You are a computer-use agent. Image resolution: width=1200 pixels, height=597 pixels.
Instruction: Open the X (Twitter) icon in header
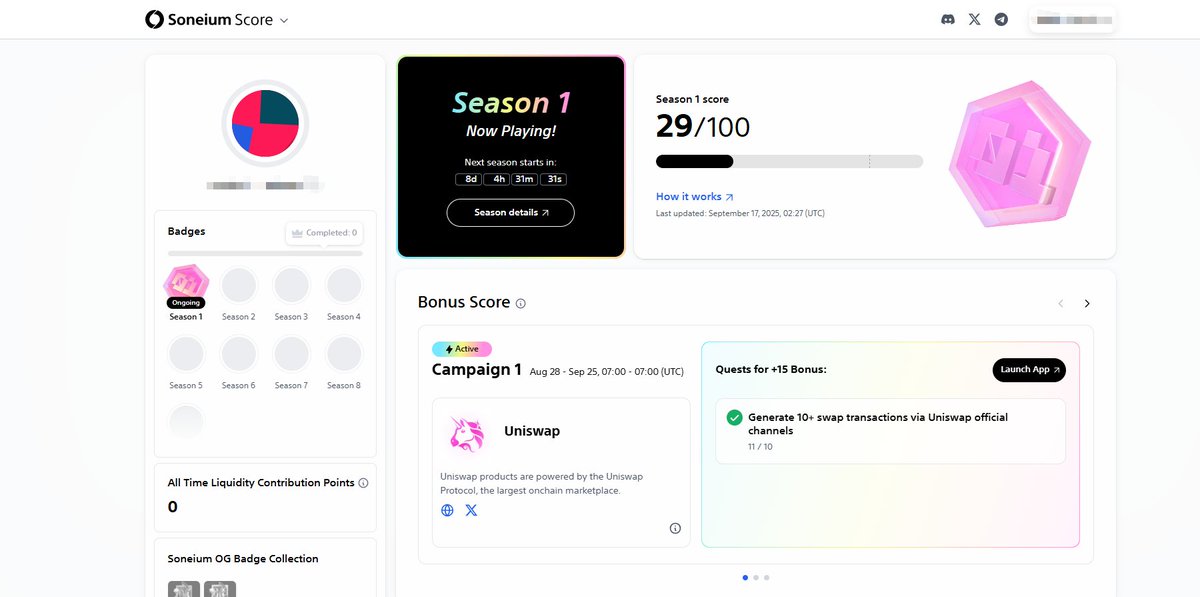coord(975,19)
